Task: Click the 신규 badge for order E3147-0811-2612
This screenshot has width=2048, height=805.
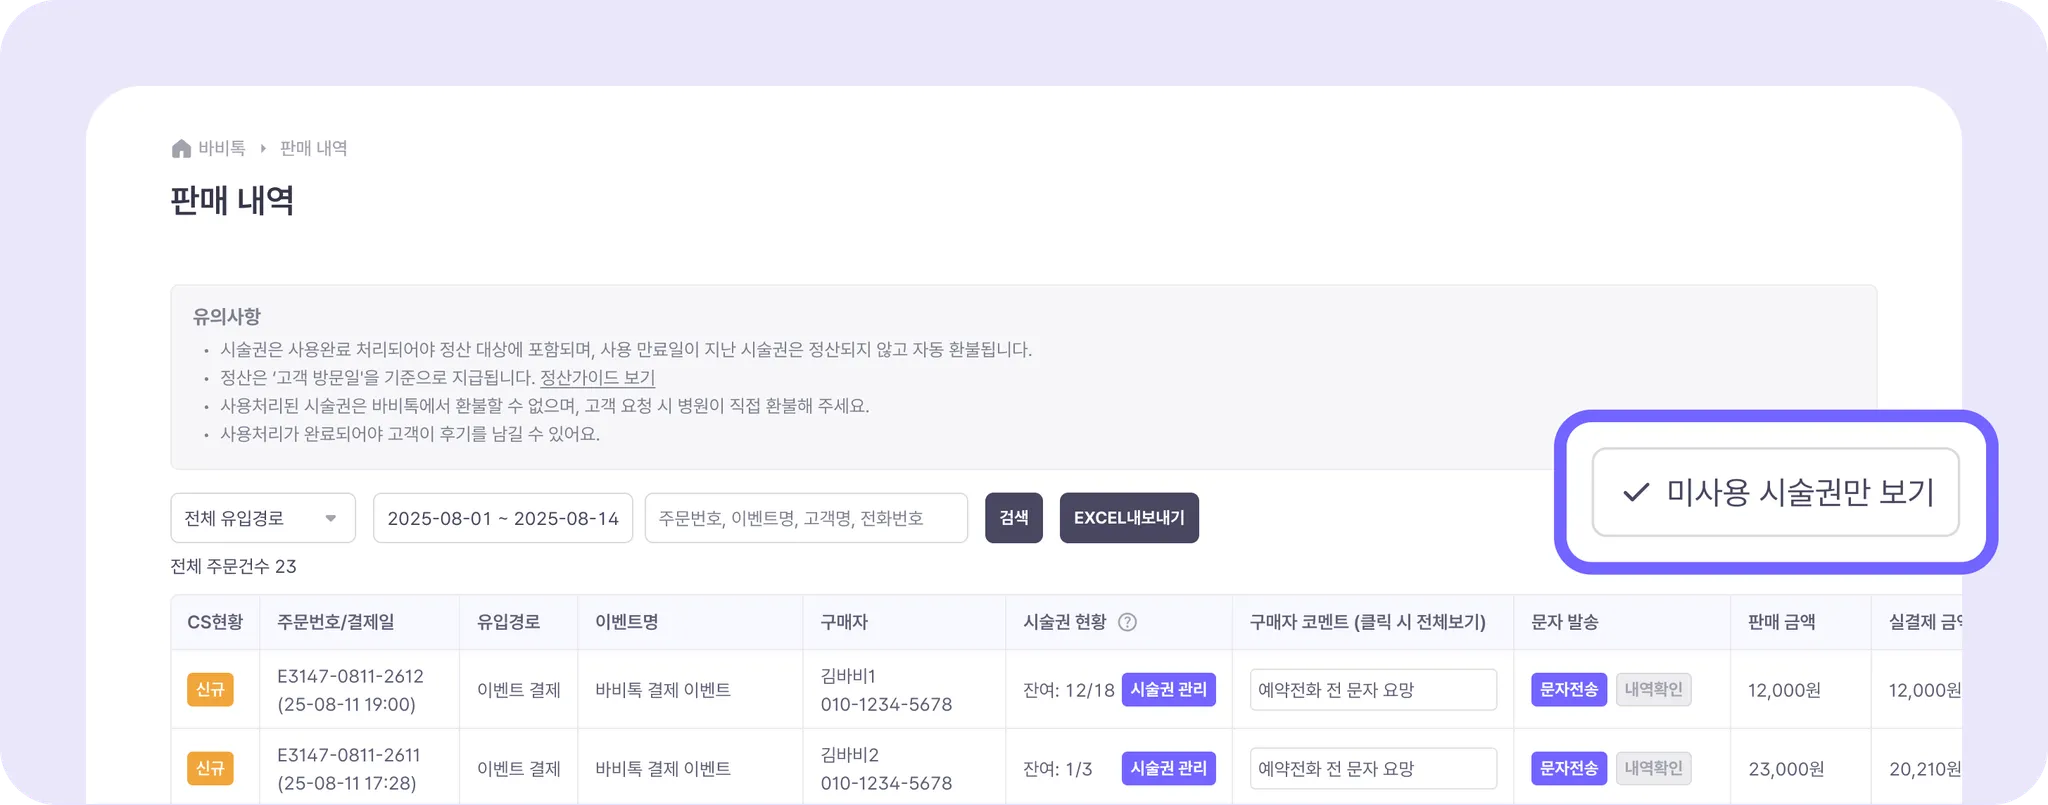Action: coord(210,690)
